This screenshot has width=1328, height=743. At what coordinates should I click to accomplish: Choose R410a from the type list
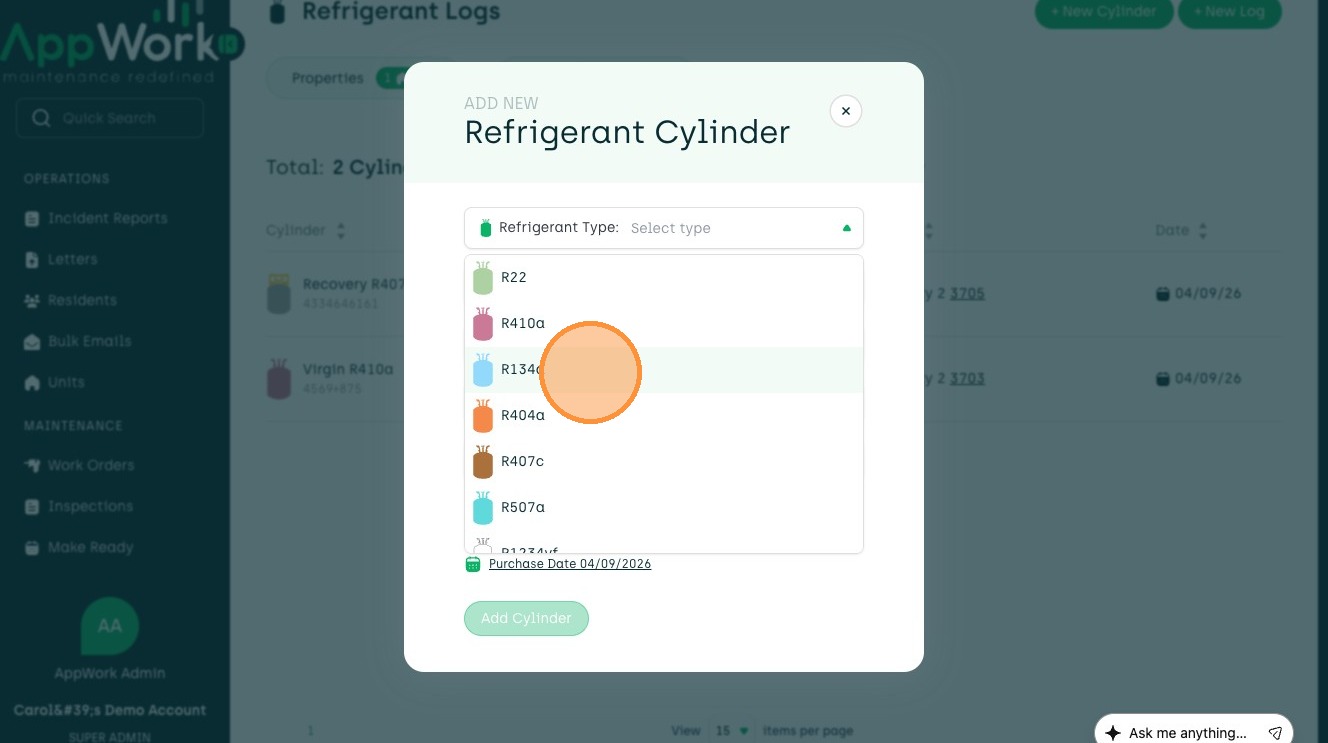523,323
